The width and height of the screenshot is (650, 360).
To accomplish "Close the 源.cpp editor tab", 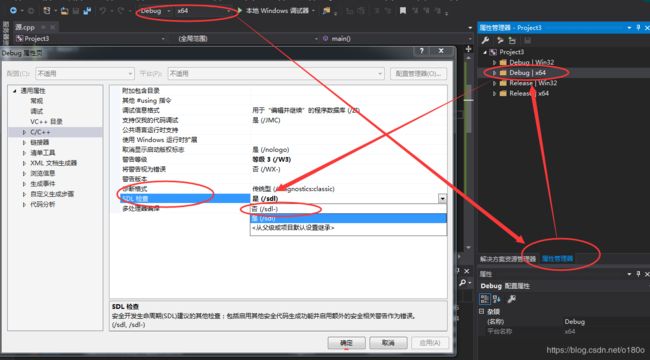I will click(x=53, y=27).
